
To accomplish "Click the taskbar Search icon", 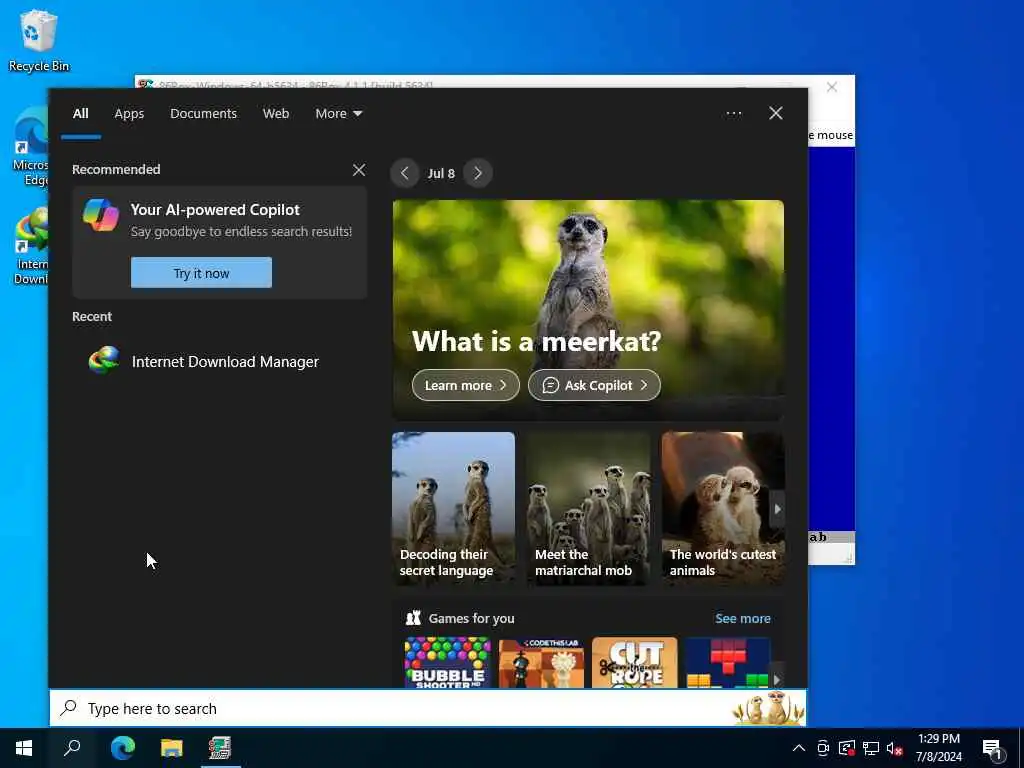I will pos(72,748).
